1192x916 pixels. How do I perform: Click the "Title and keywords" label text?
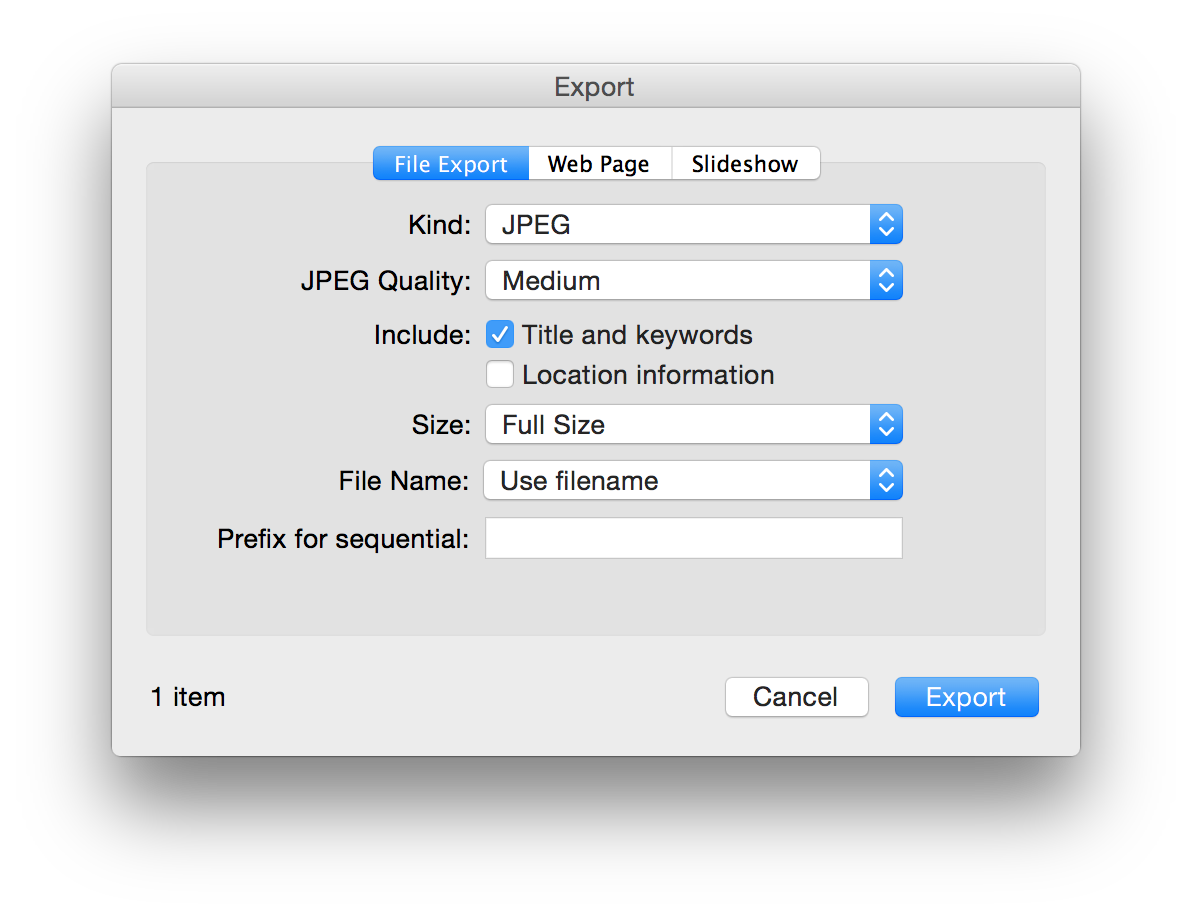click(637, 335)
